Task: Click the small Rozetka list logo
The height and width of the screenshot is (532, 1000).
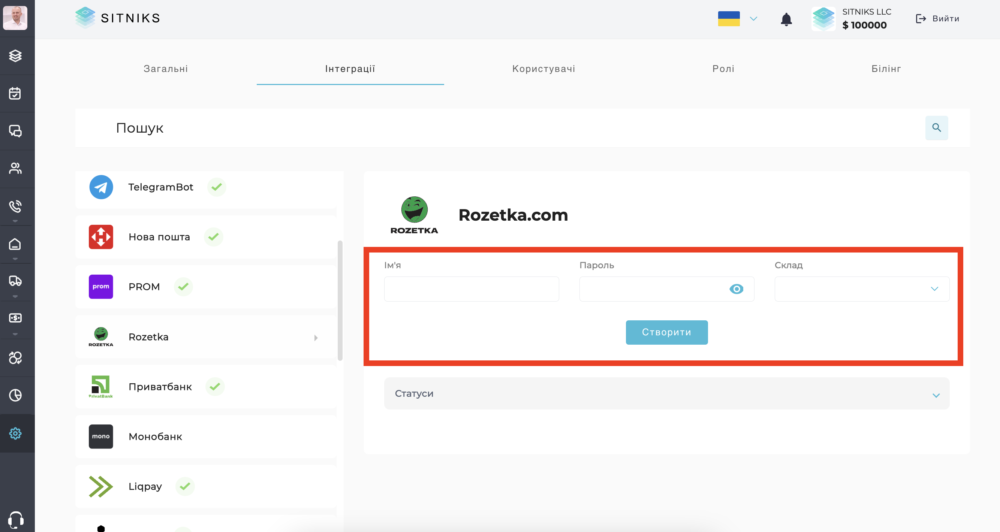Action: (x=101, y=337)
